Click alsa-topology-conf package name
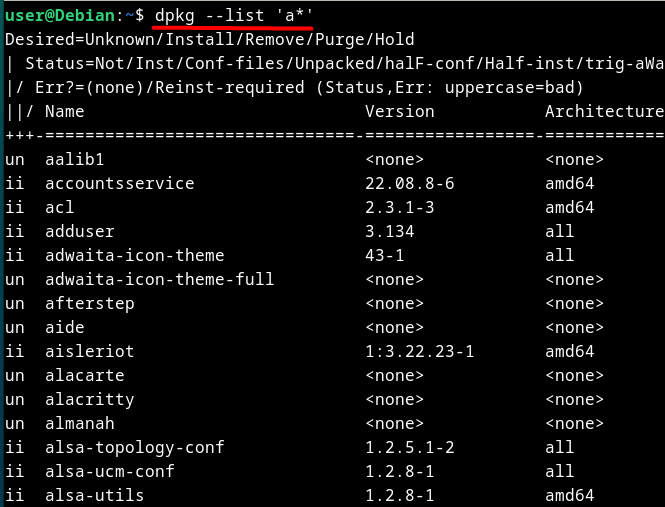The width and height of the screenshot is (665, 507). 135,448
